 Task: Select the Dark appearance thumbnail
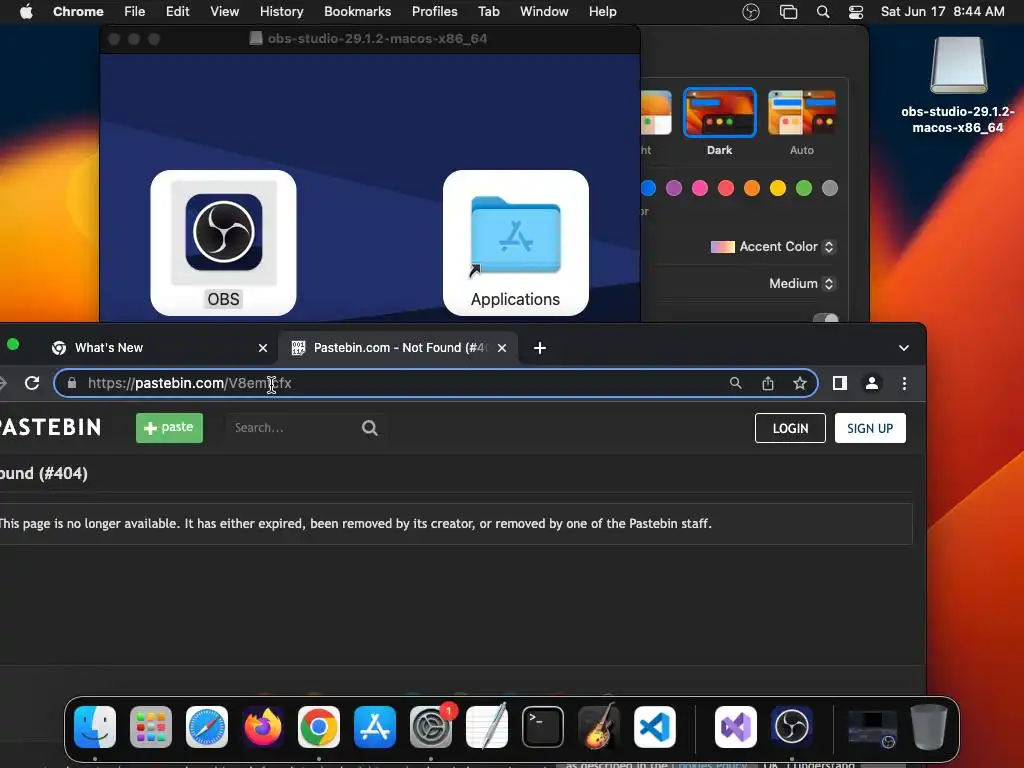click(x=720, y=112)
